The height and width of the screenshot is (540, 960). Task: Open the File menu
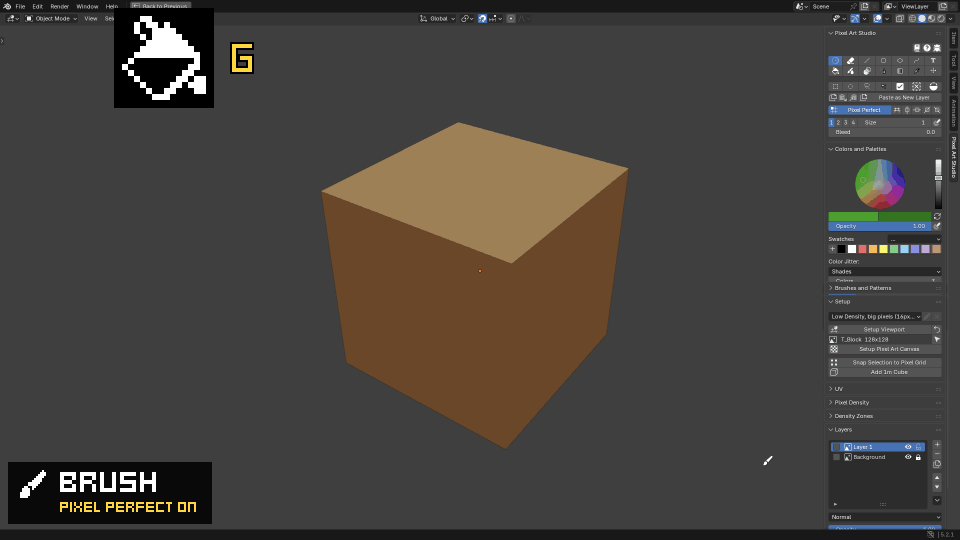click(20, 6)
